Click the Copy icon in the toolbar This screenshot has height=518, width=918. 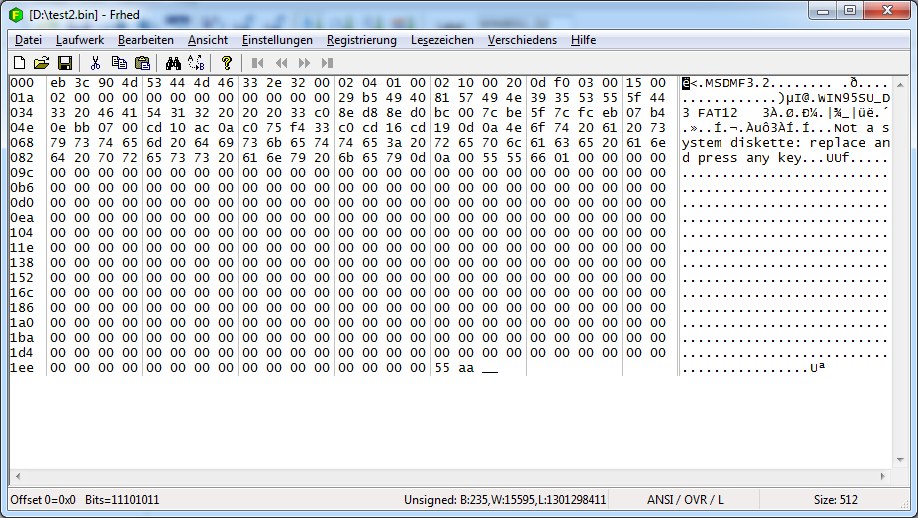[x=119, y=62]
